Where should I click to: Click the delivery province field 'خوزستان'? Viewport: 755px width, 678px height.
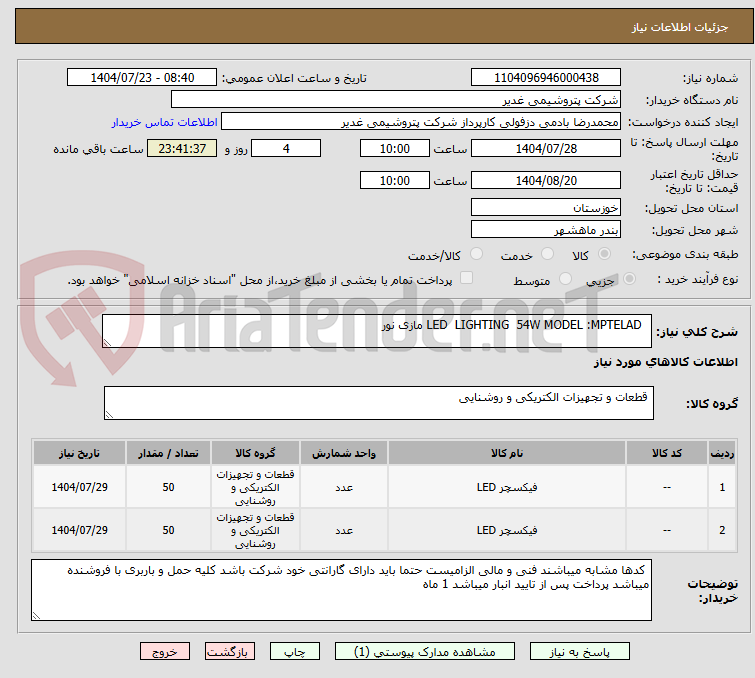(x=546, y=208)
